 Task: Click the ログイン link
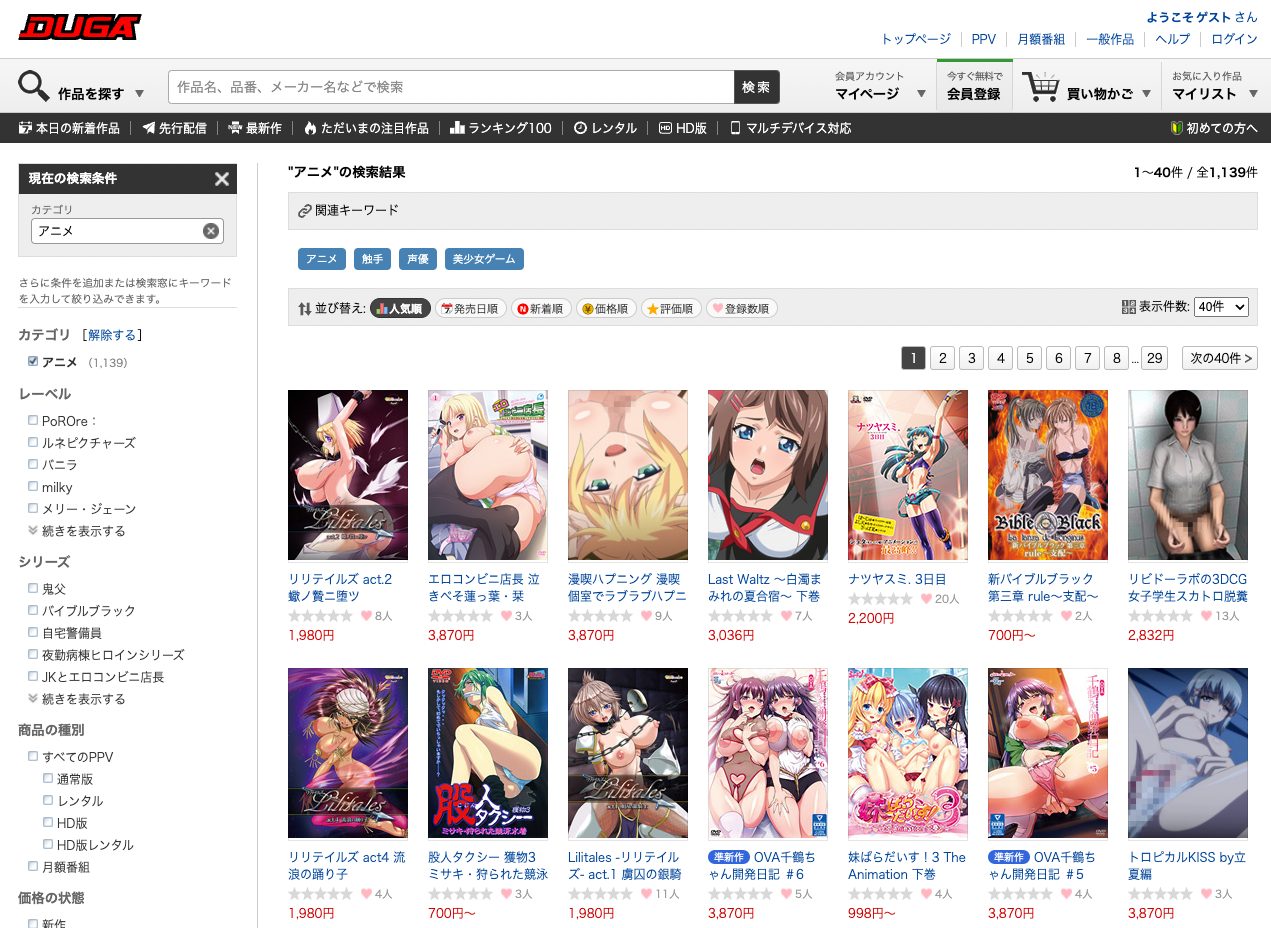pos(1234,39)
